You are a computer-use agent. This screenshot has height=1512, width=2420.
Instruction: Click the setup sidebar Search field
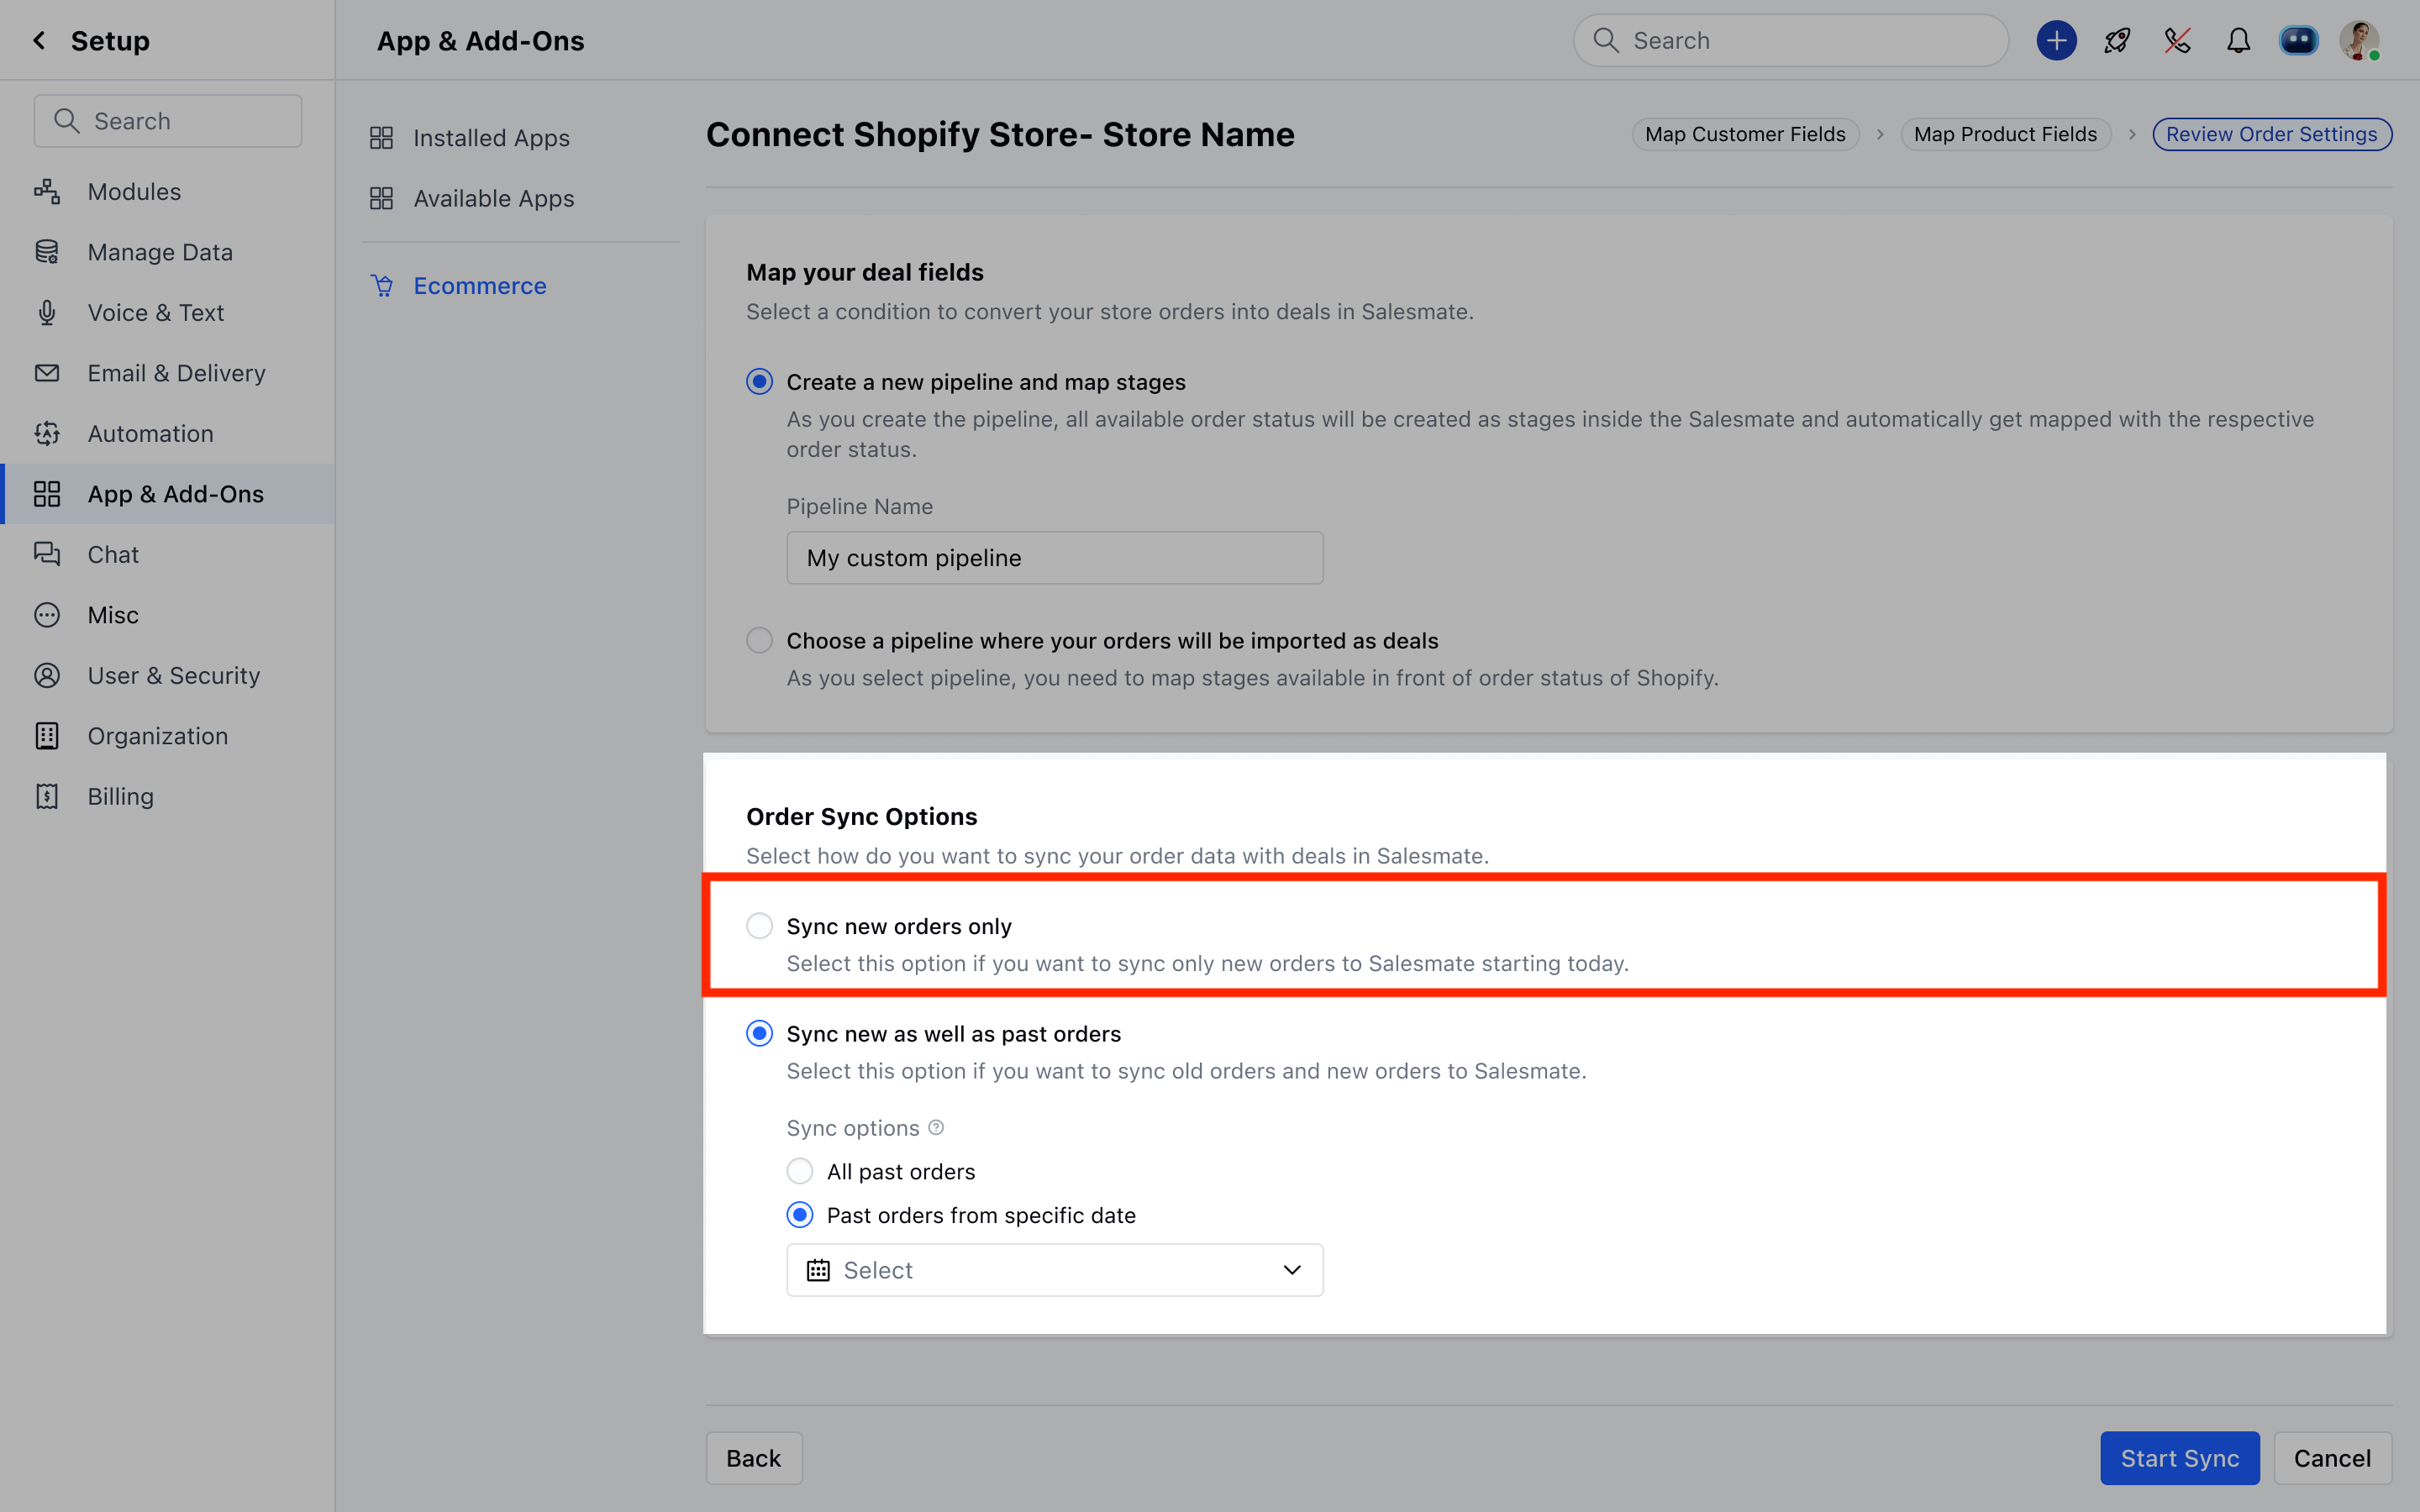pos(168,121)
